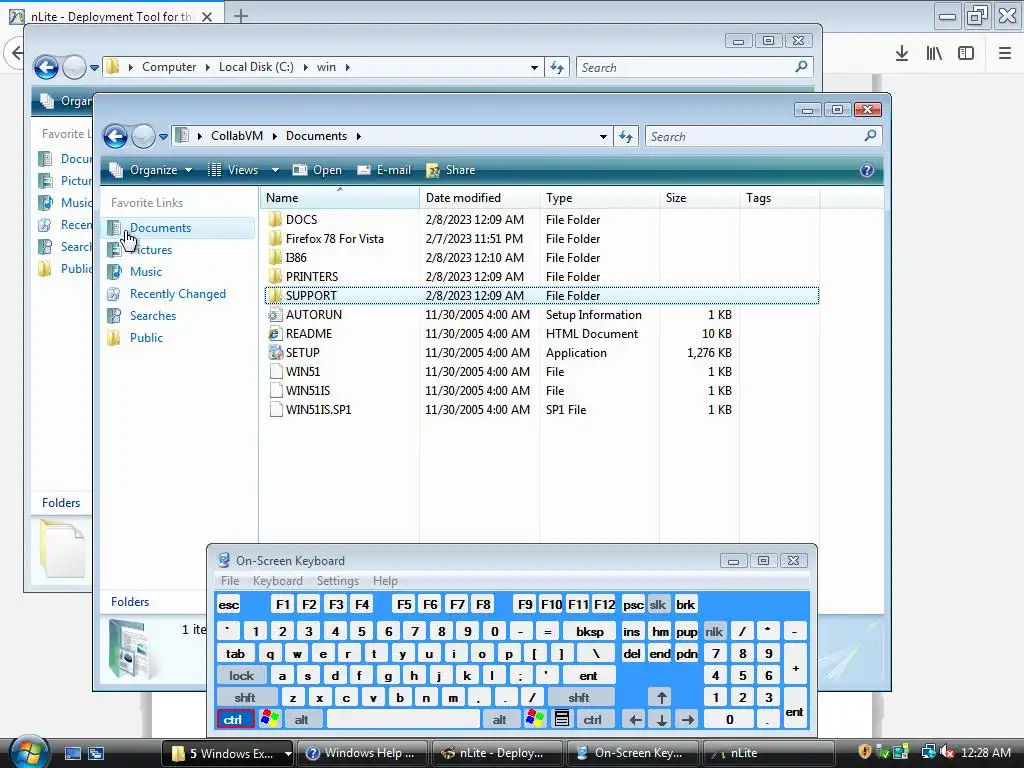Click Back arrow in the win folder window

[46, 67]
